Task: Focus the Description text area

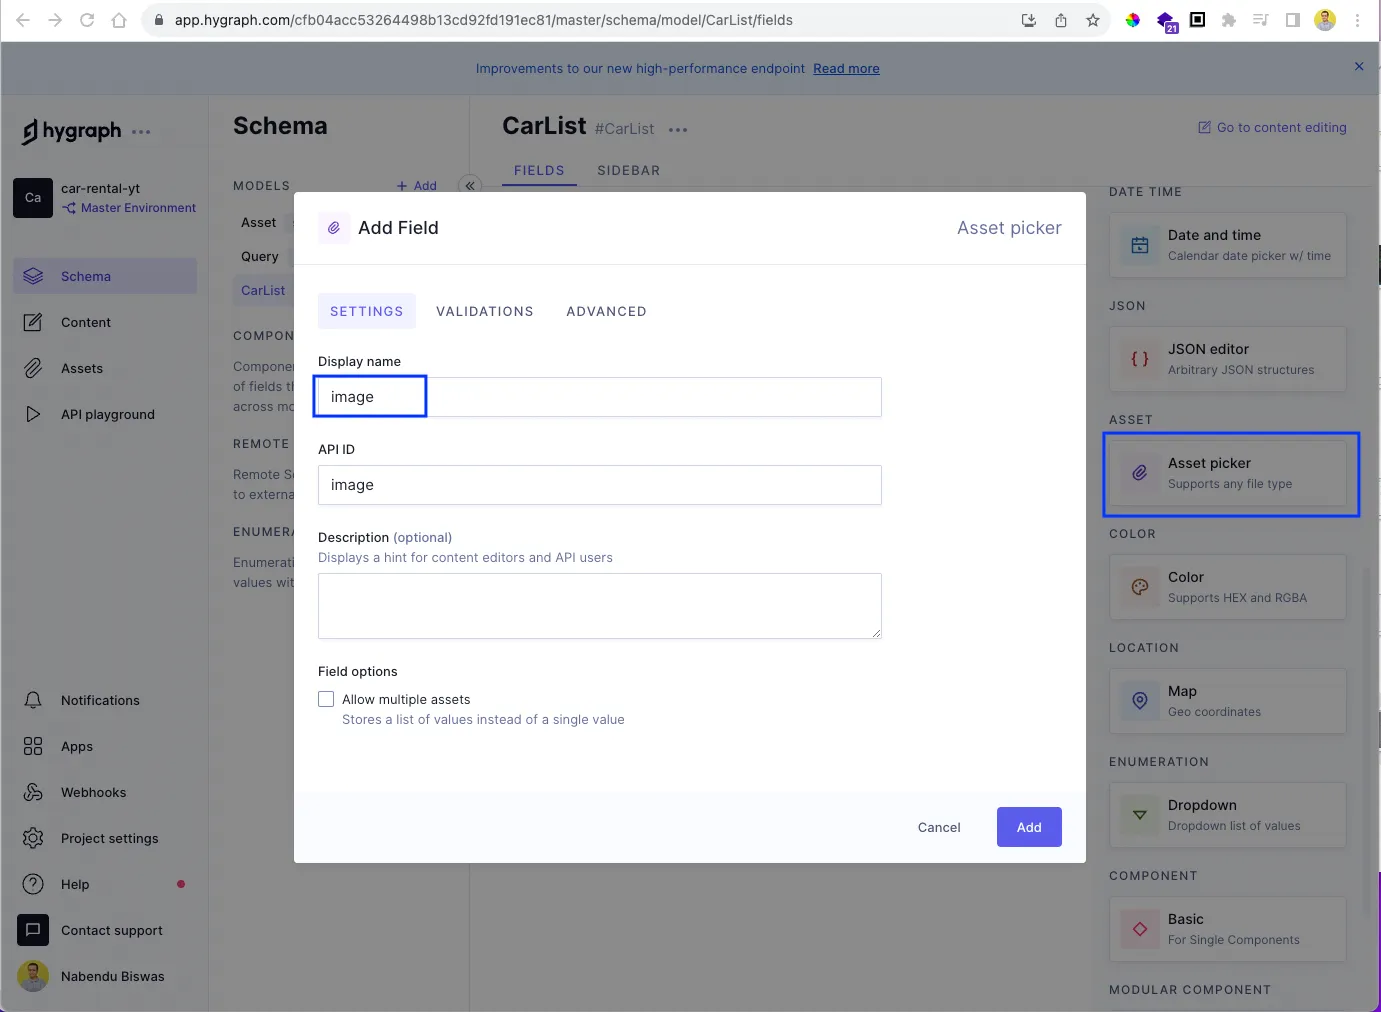Action: click(x=600, y=606)
